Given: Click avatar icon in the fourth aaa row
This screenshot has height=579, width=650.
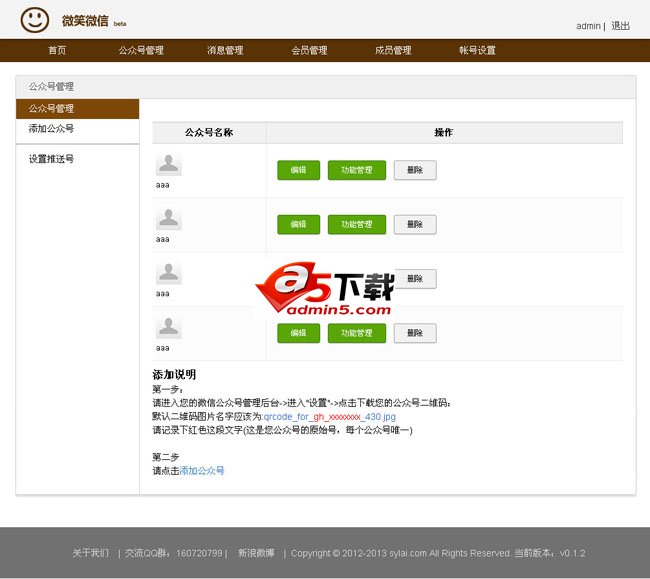Looking at the screenshot, I should point(169,327).
